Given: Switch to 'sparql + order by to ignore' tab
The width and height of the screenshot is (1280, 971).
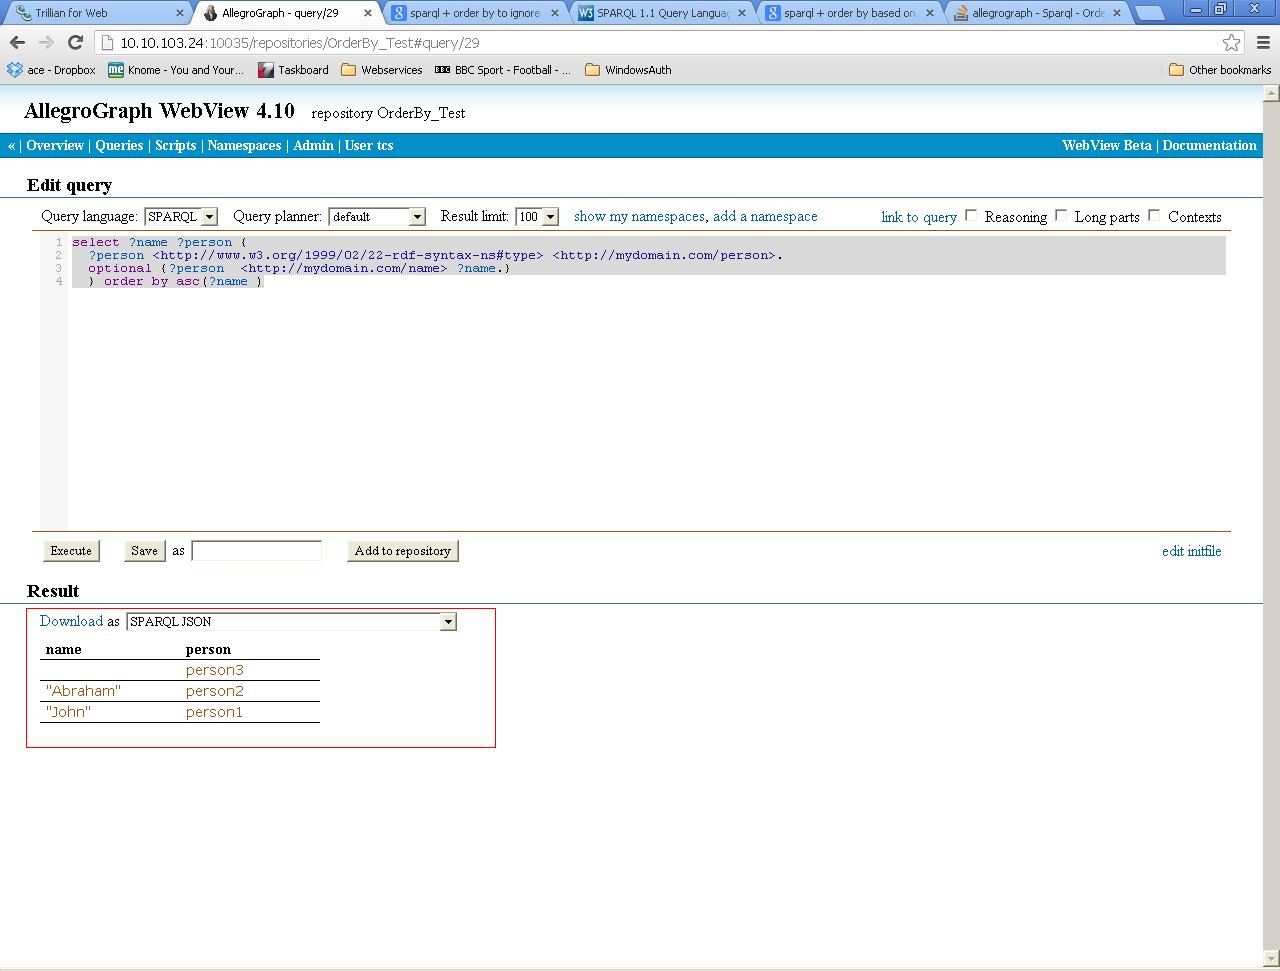Looking at the screenshot, I should 475,13.
